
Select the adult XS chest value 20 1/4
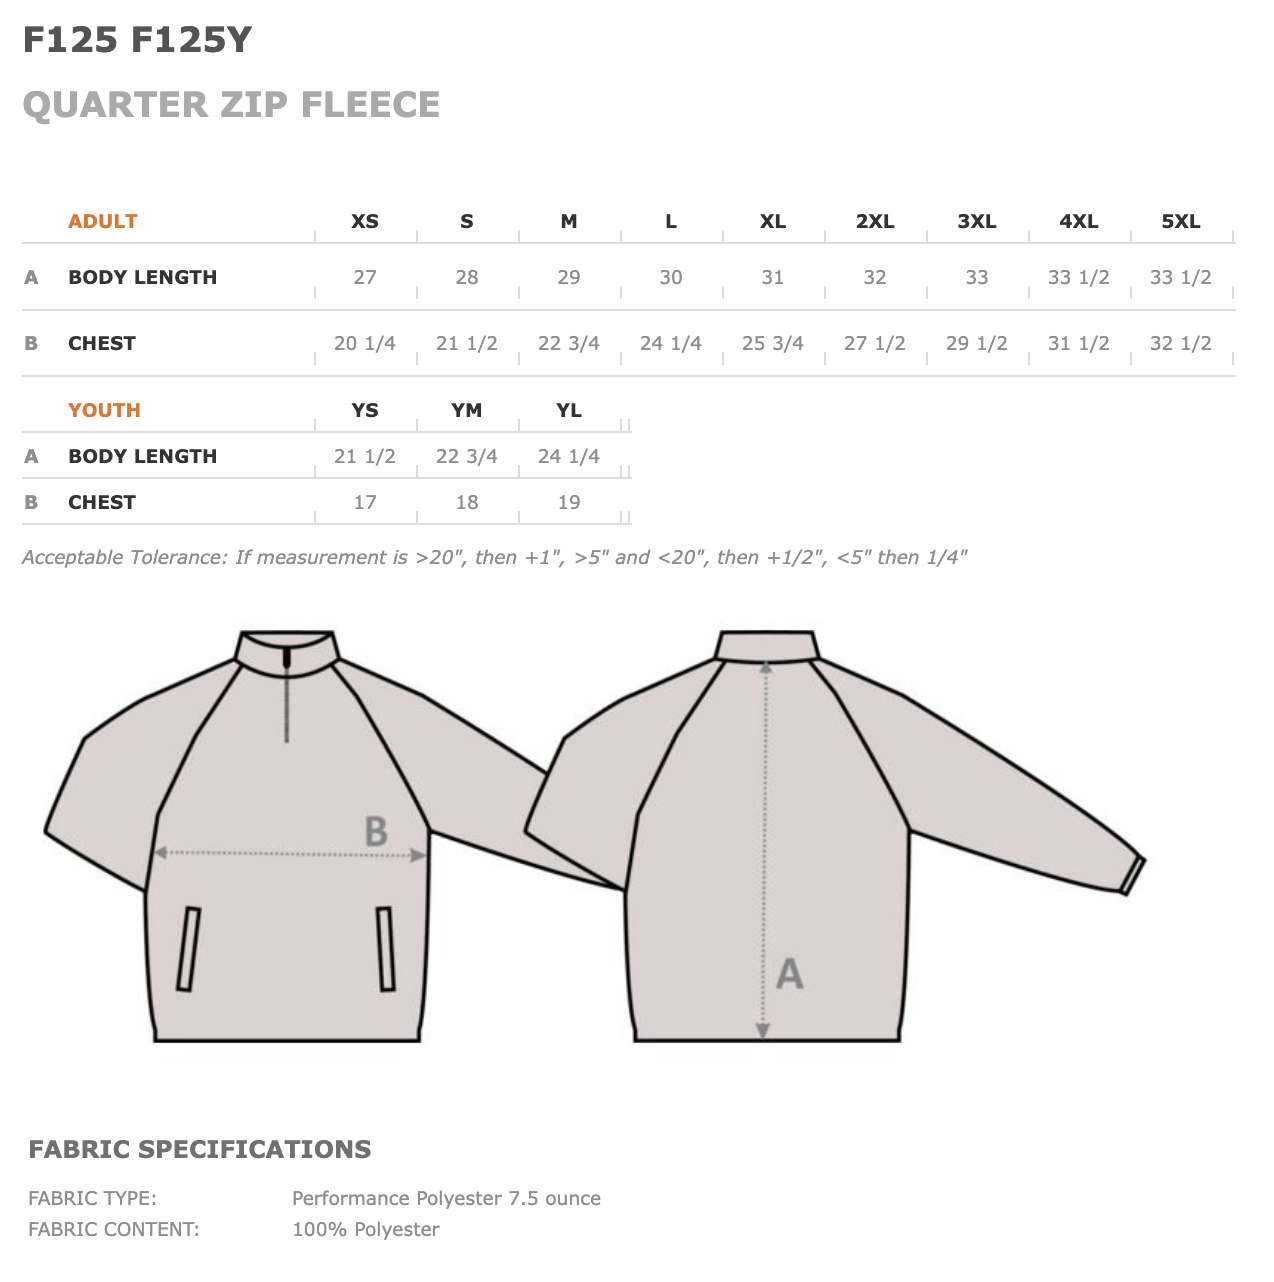(364, 344)
